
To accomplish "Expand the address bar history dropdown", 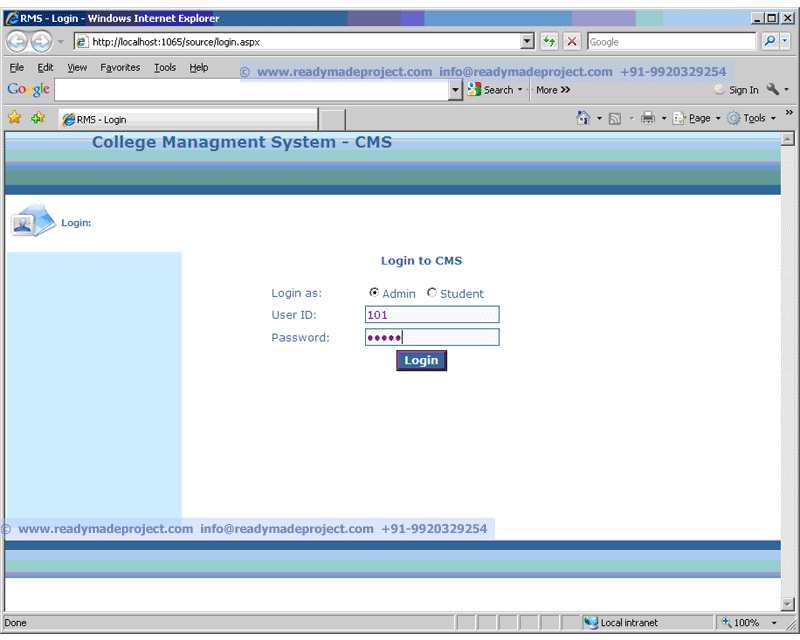I will pyautogui.click(x=528, y=42).
